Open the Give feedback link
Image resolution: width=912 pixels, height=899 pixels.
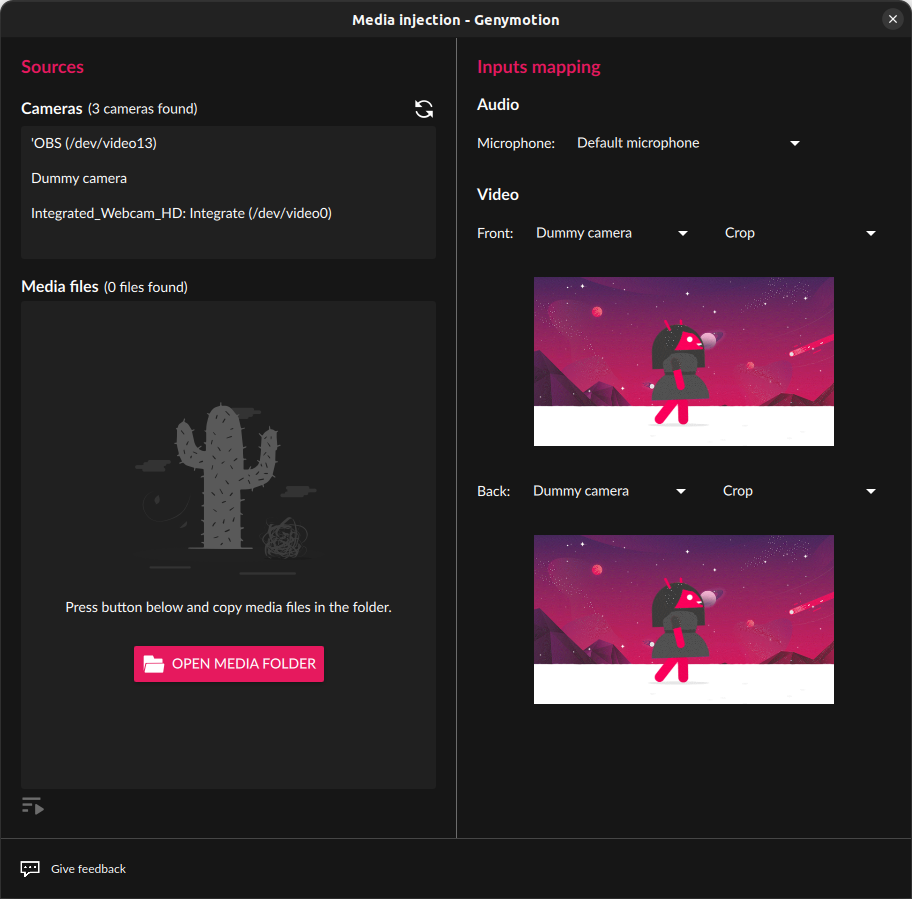coord(88,869)
